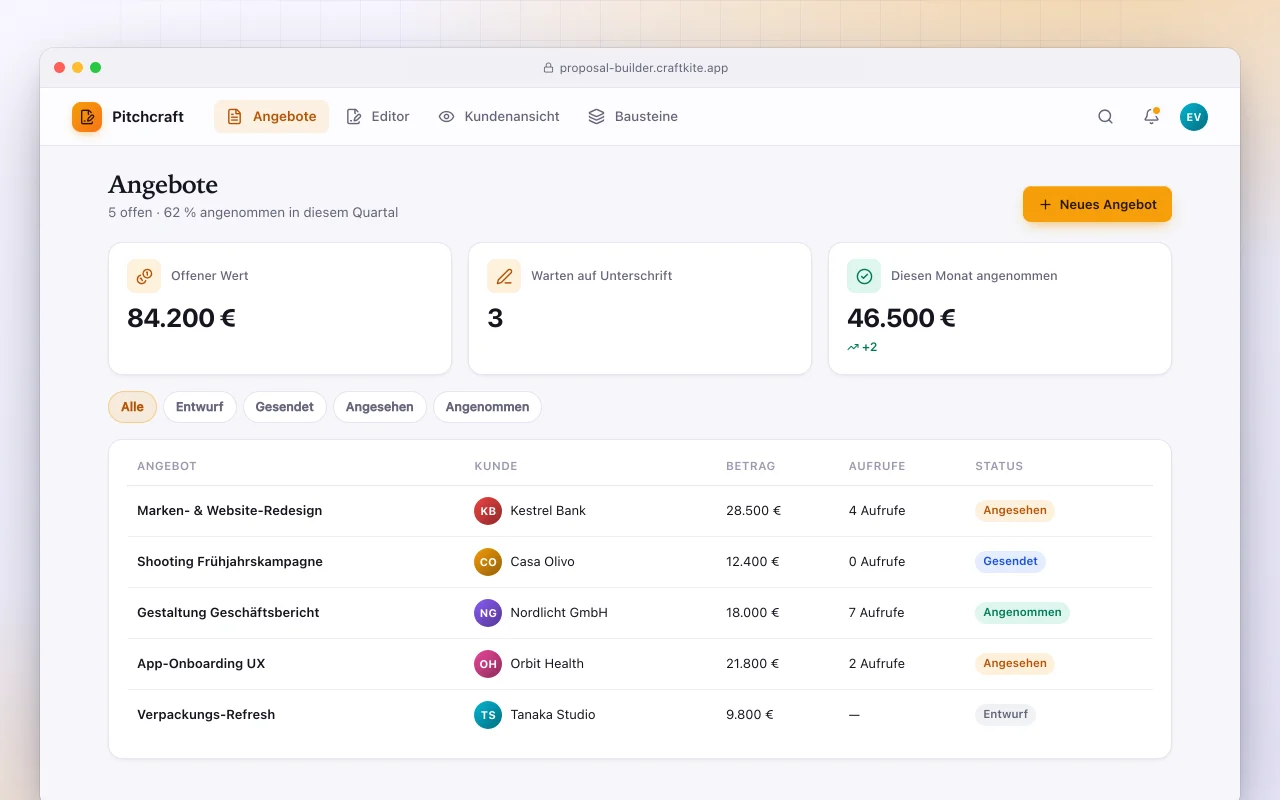Open the Editor tab
This screenshot has height=800, width=1280.
[378, 117]
